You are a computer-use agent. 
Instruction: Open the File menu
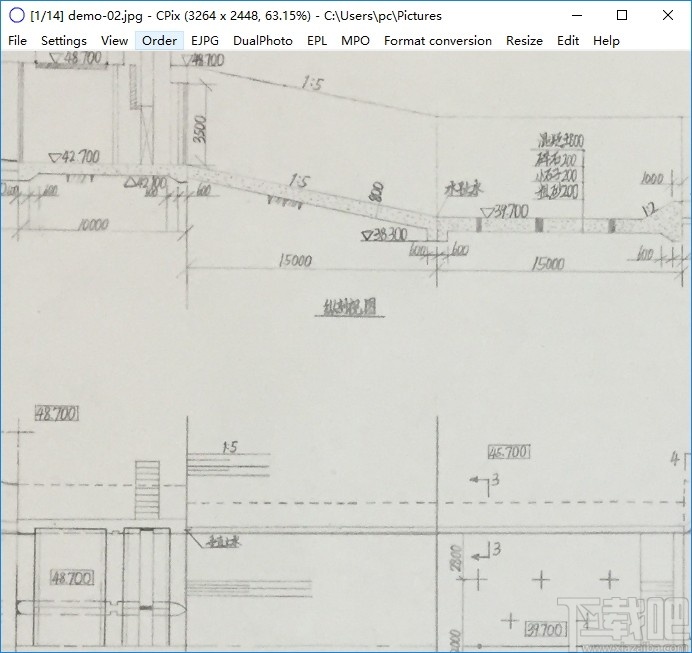17,41
